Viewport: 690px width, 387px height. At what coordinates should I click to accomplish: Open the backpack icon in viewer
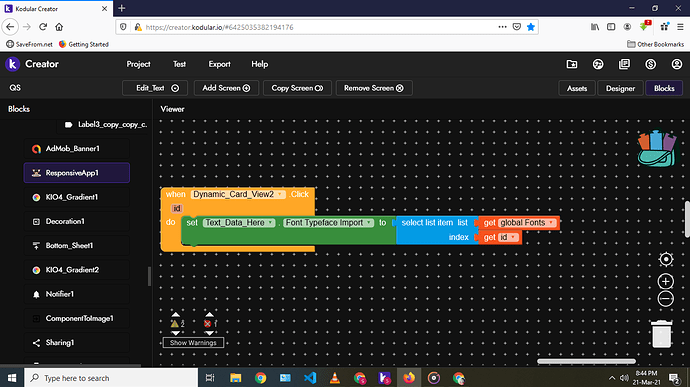pyautogui.click(x=657, y=148)
